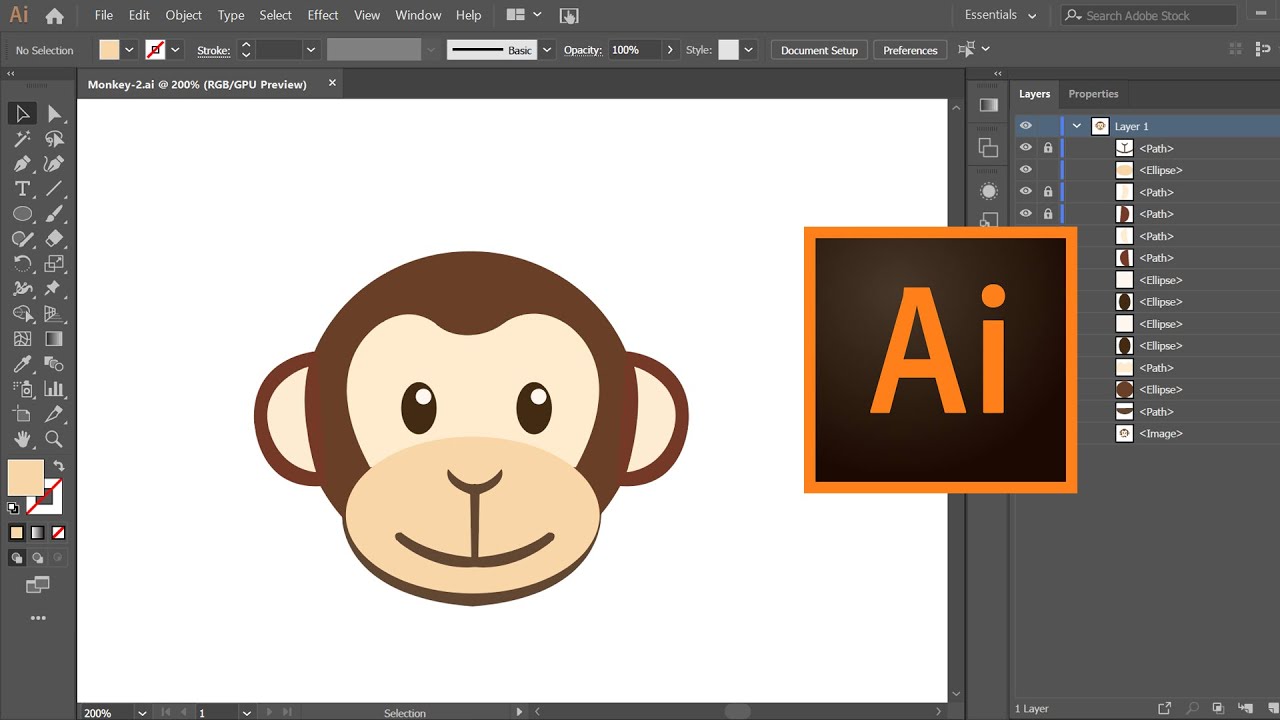Select the Rotate tool
The image size is (1280, 720).
tap(22, 264)
